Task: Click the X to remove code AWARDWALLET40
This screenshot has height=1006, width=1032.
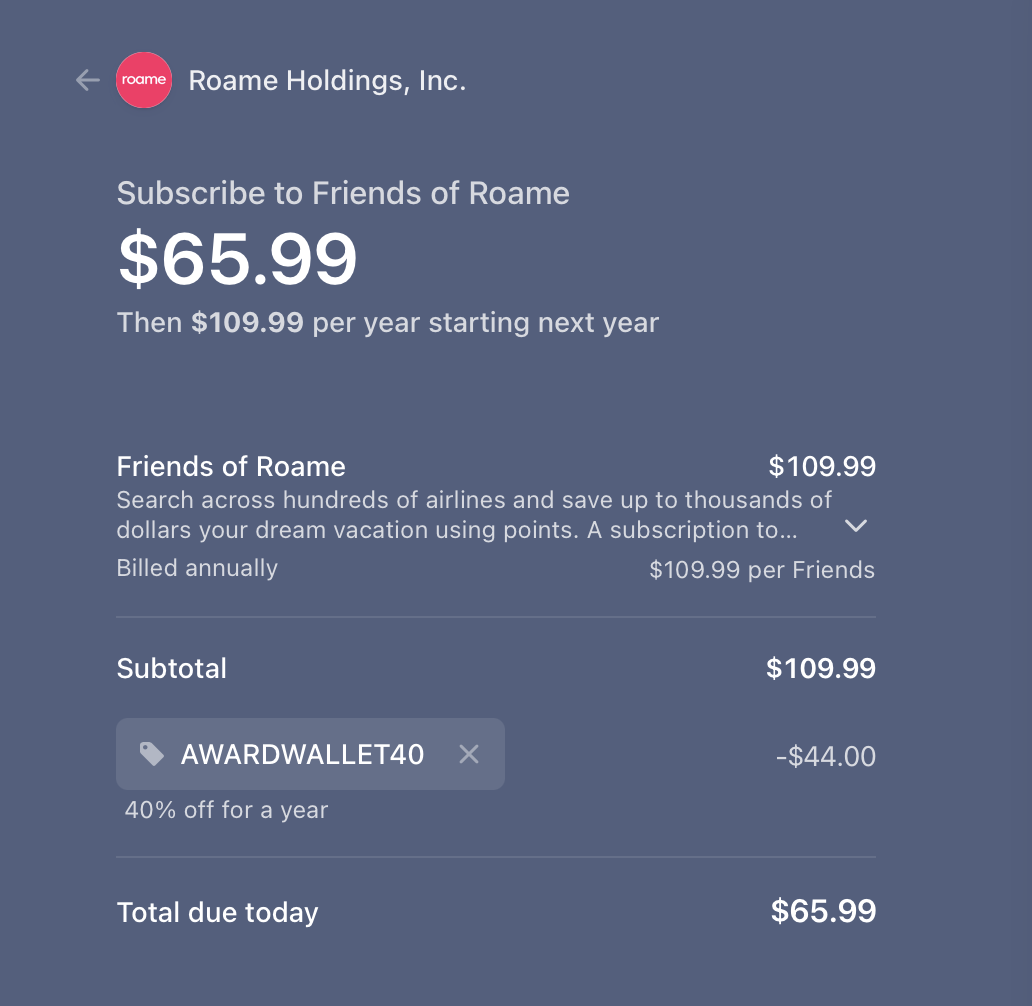Action: click(468, 754)
